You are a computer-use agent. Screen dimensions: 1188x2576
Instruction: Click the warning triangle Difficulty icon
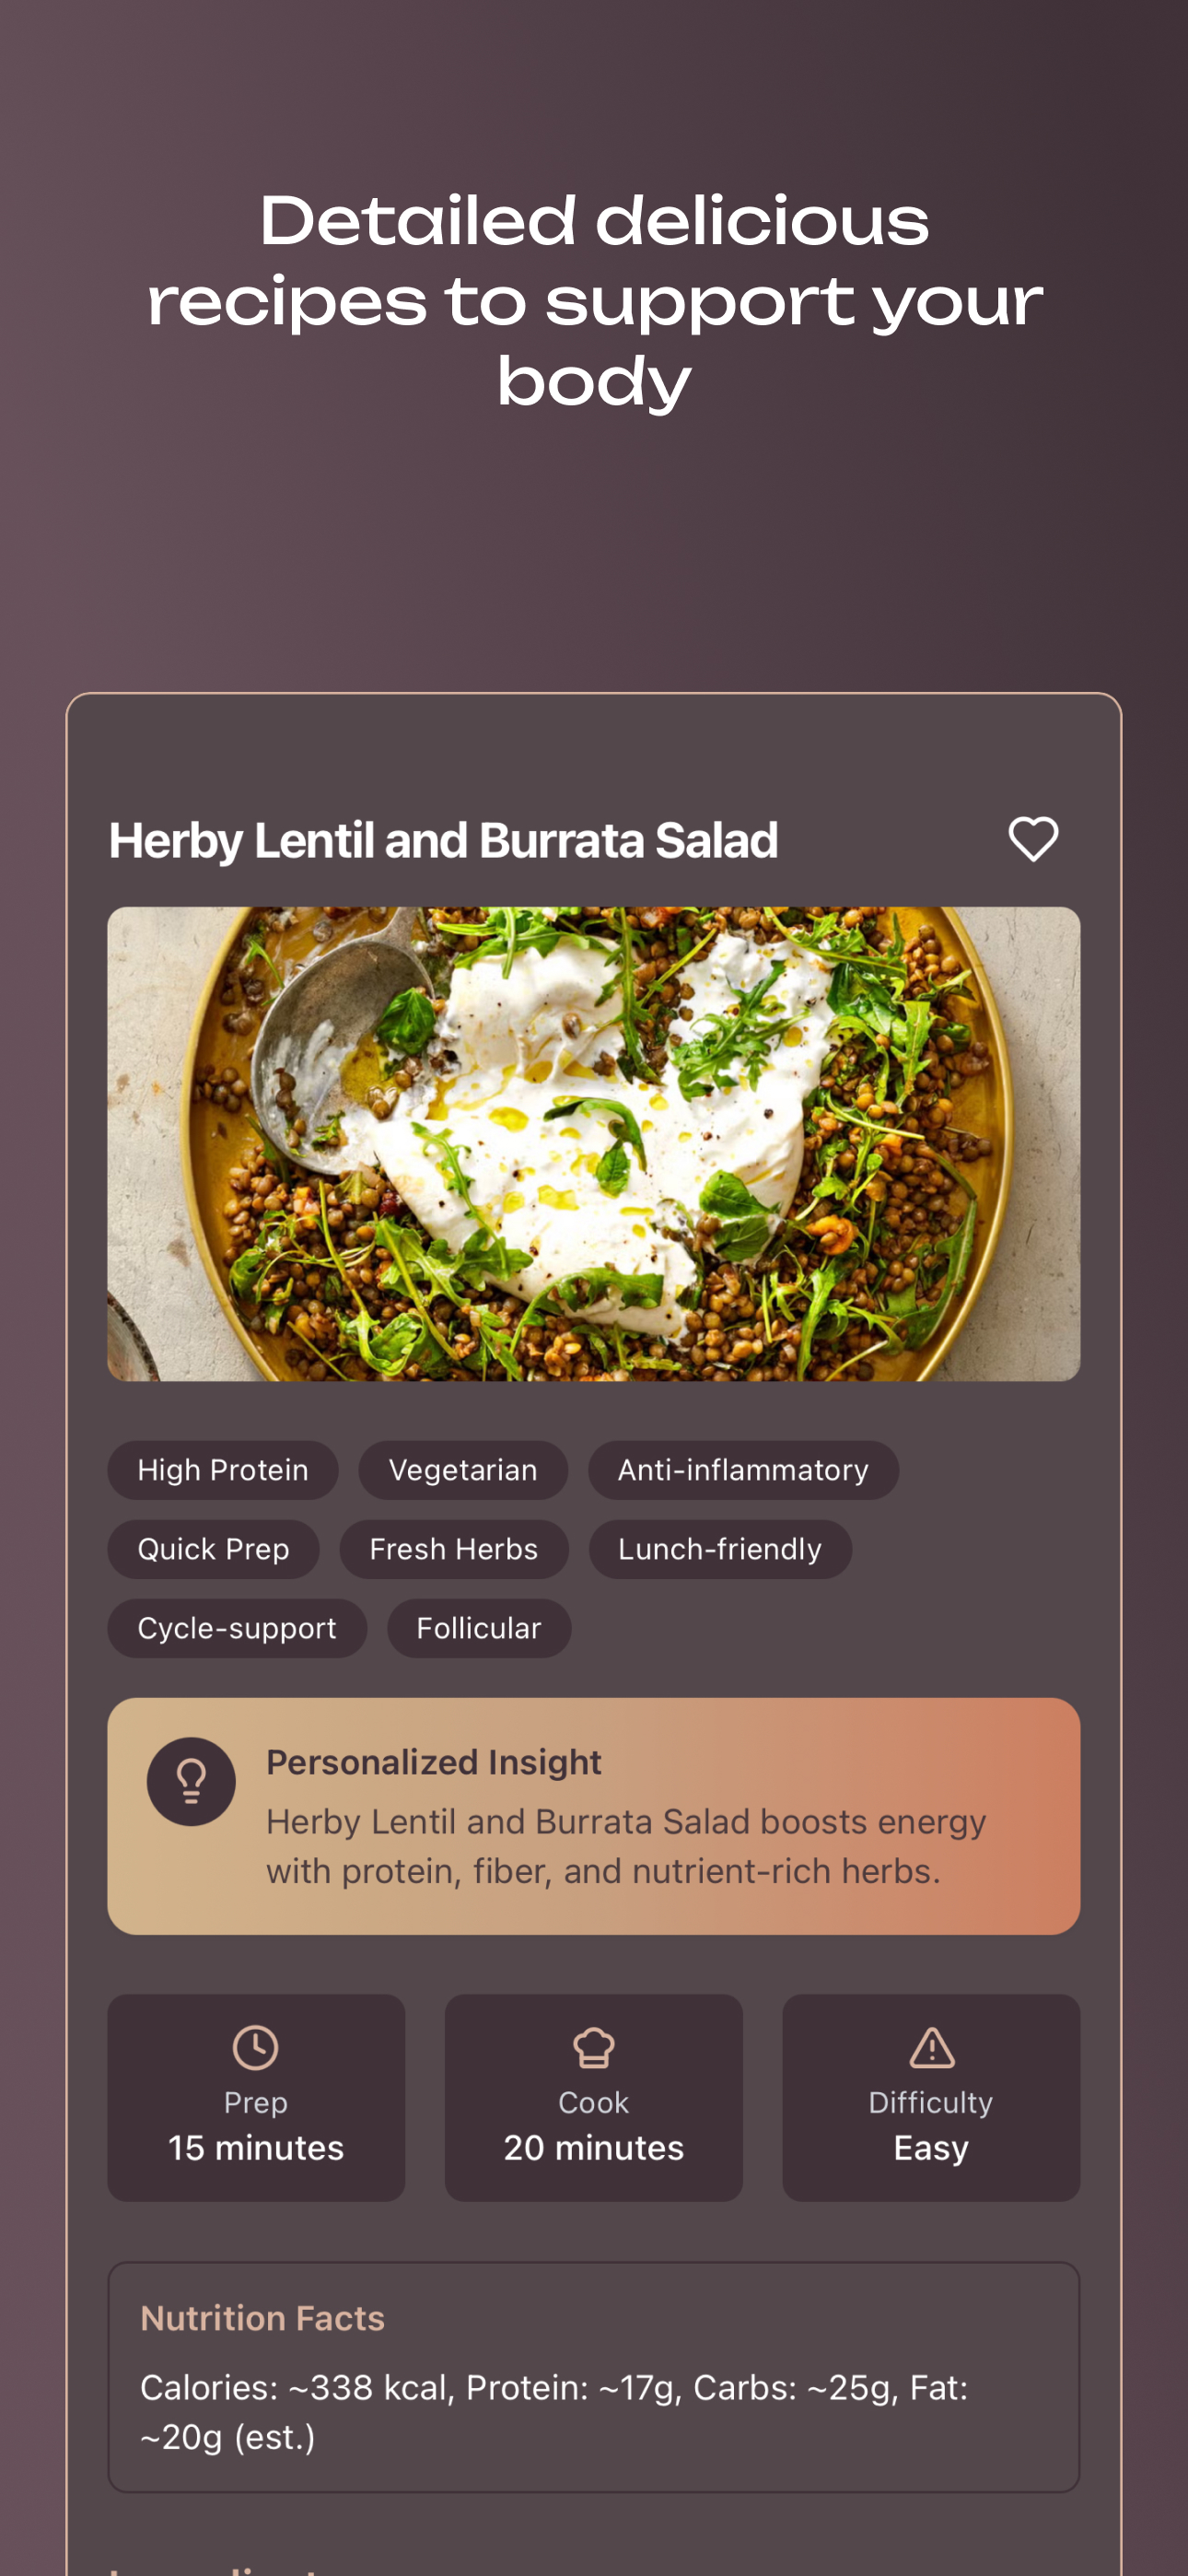931,2047
